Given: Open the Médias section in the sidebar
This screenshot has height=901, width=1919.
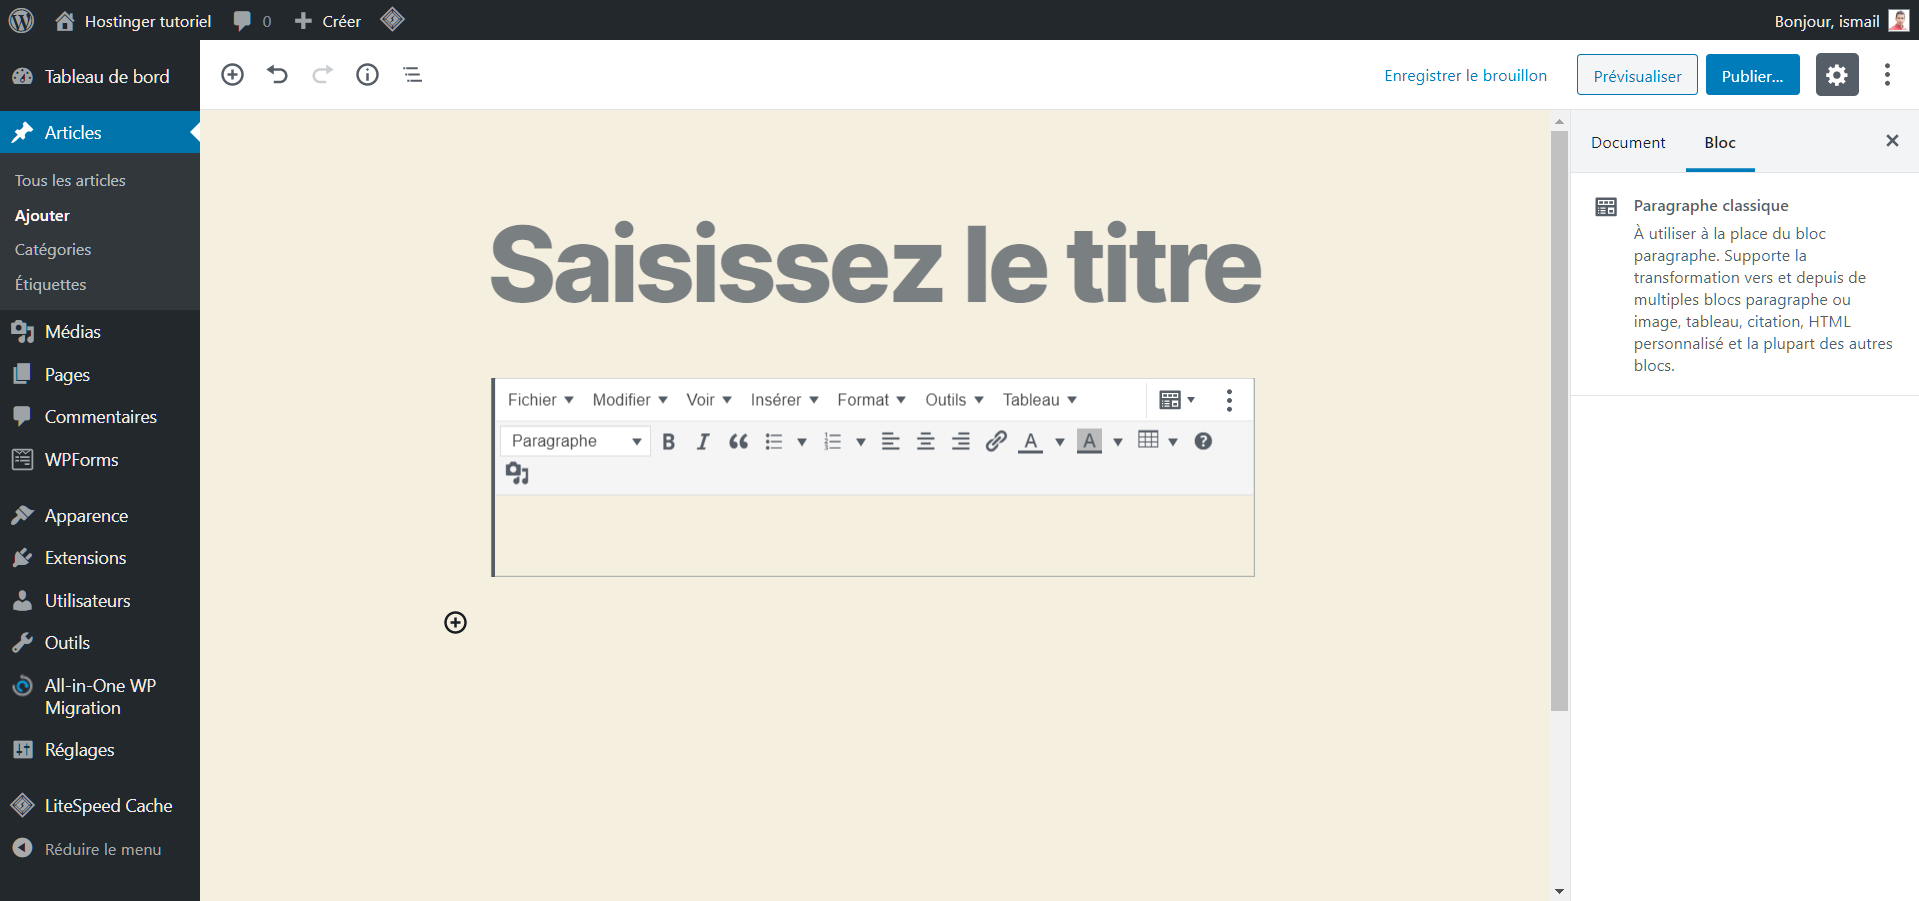Looking at the screenshot, I should [x=72, y=331].
